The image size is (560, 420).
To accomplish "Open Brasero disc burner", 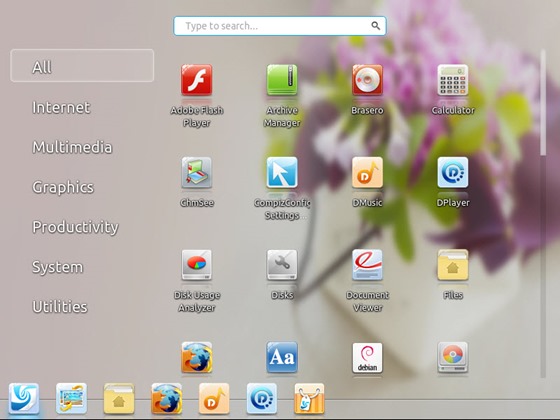I will [x=367, y=80].
